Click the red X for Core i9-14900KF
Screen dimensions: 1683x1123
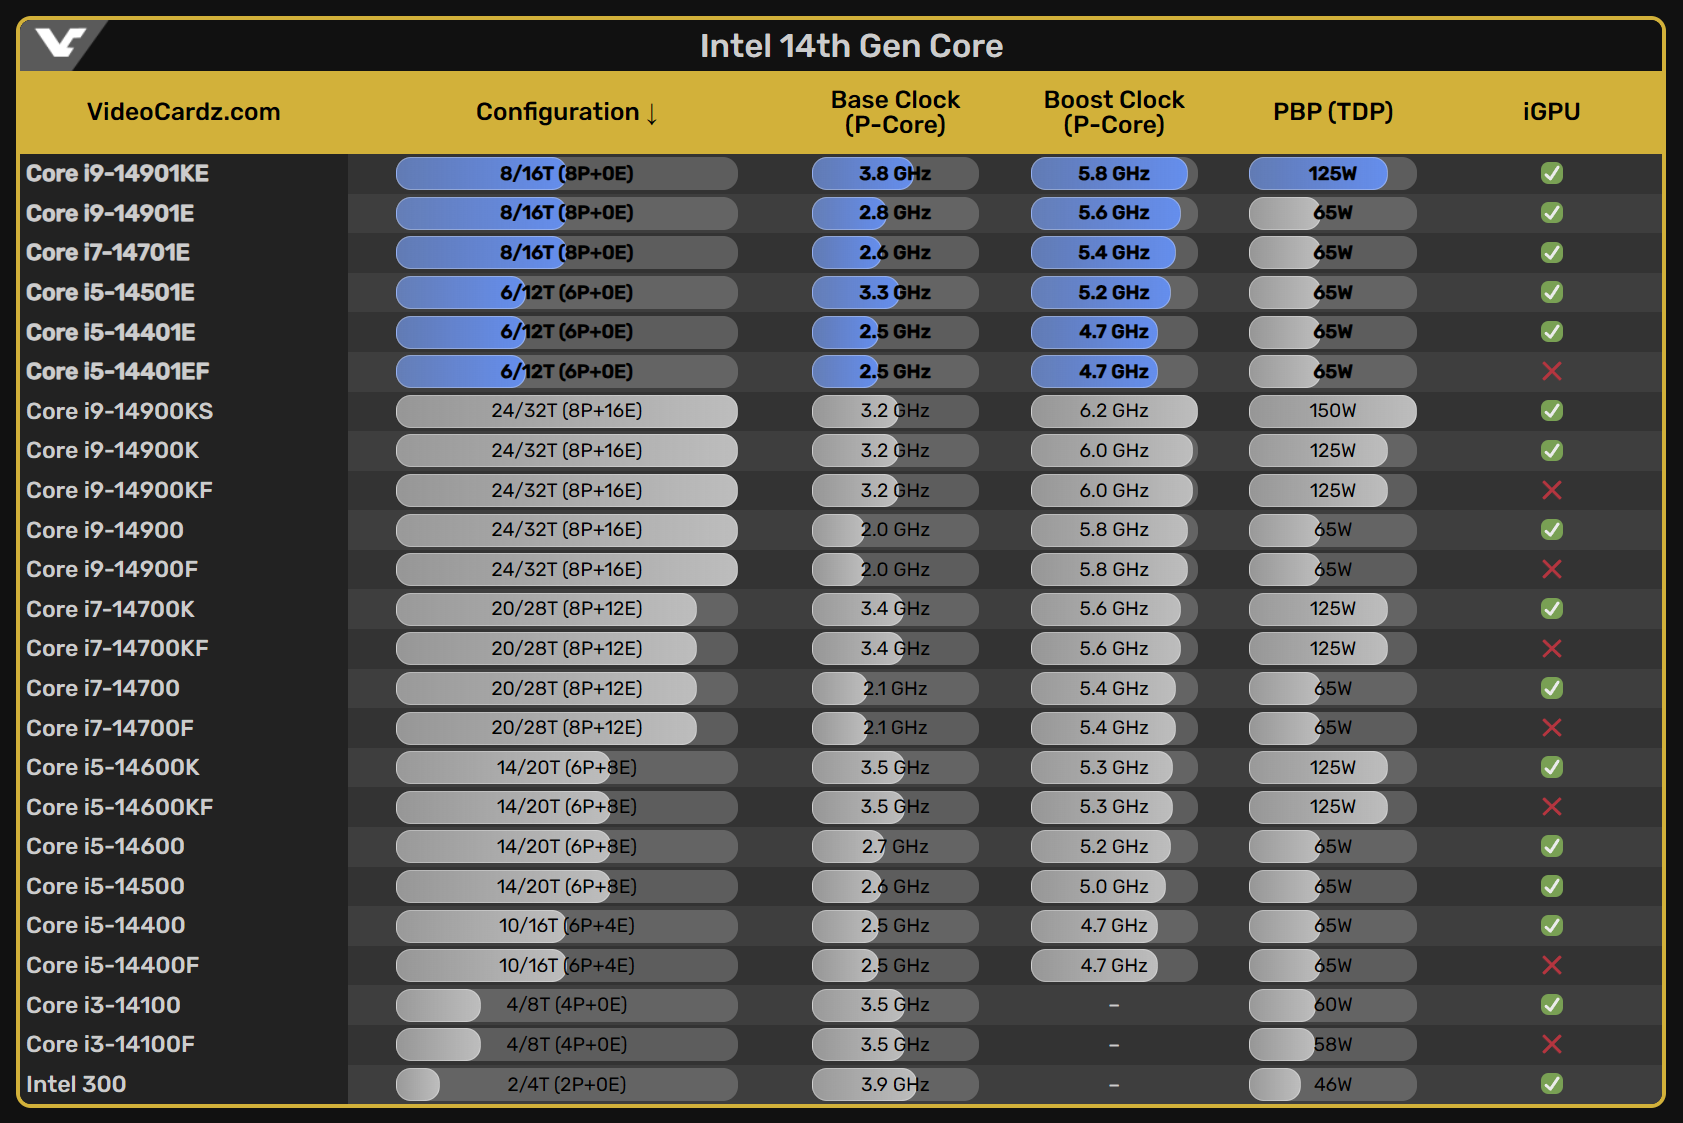[x=1552, y=490]
